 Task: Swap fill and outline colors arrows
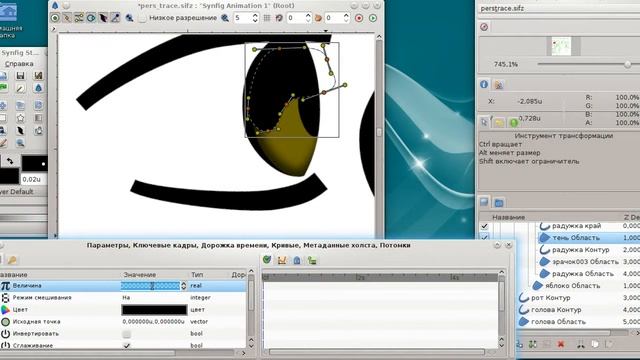[x=10, y=161]
